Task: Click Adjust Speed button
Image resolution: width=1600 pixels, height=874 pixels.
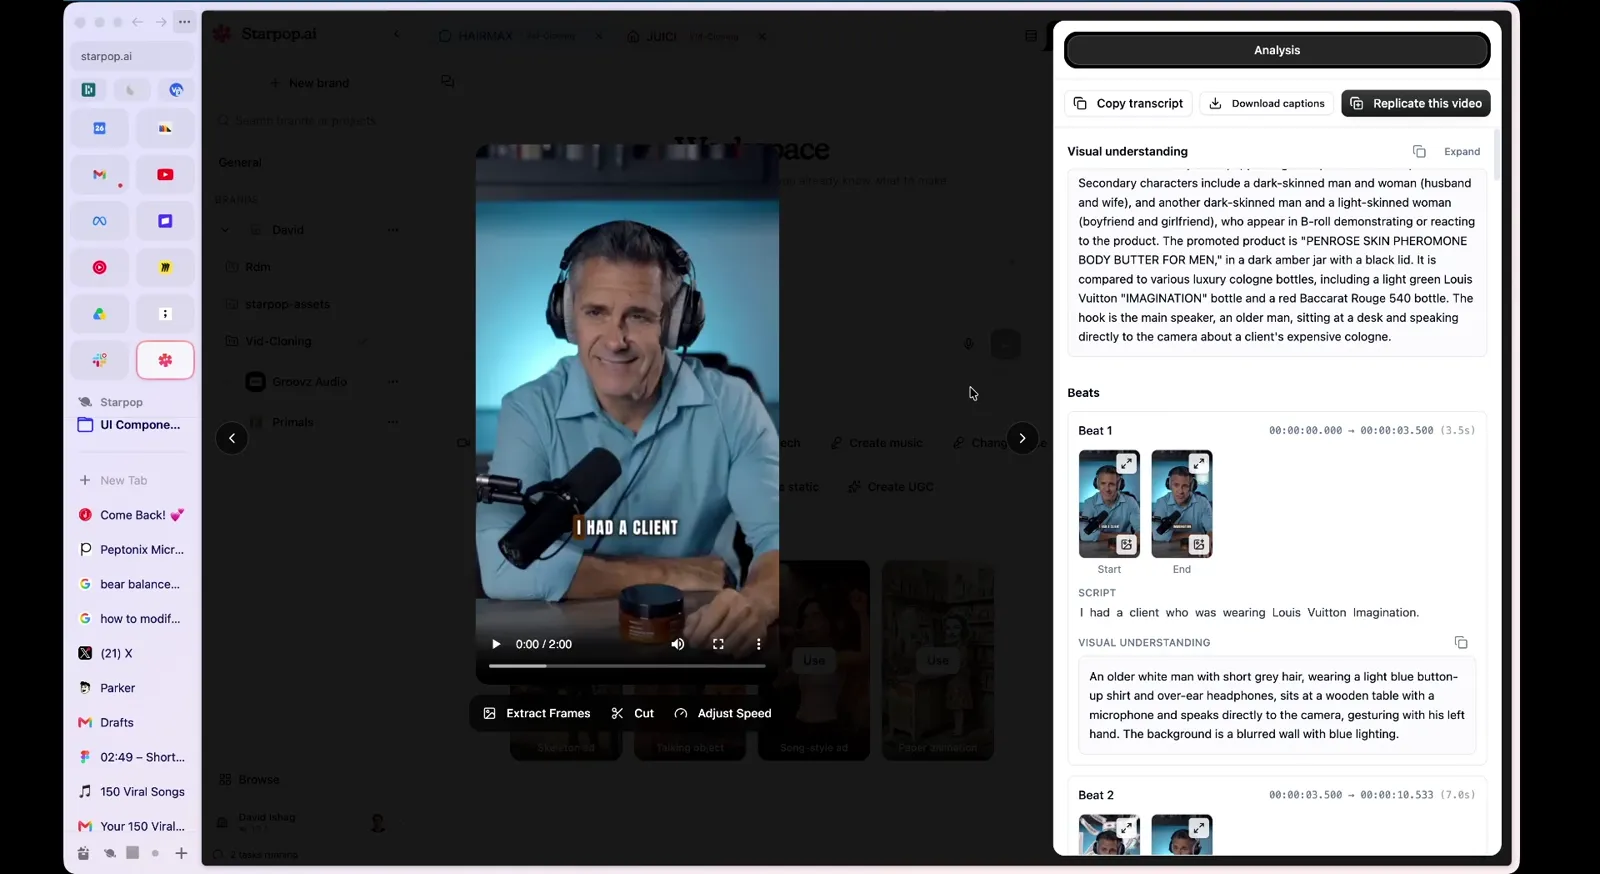Action: click(723, 713)
